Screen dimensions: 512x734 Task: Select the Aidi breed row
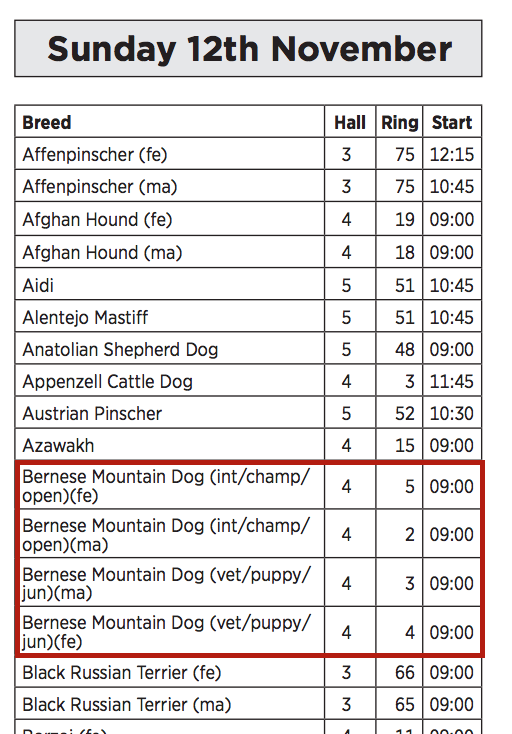coord(249,285)
